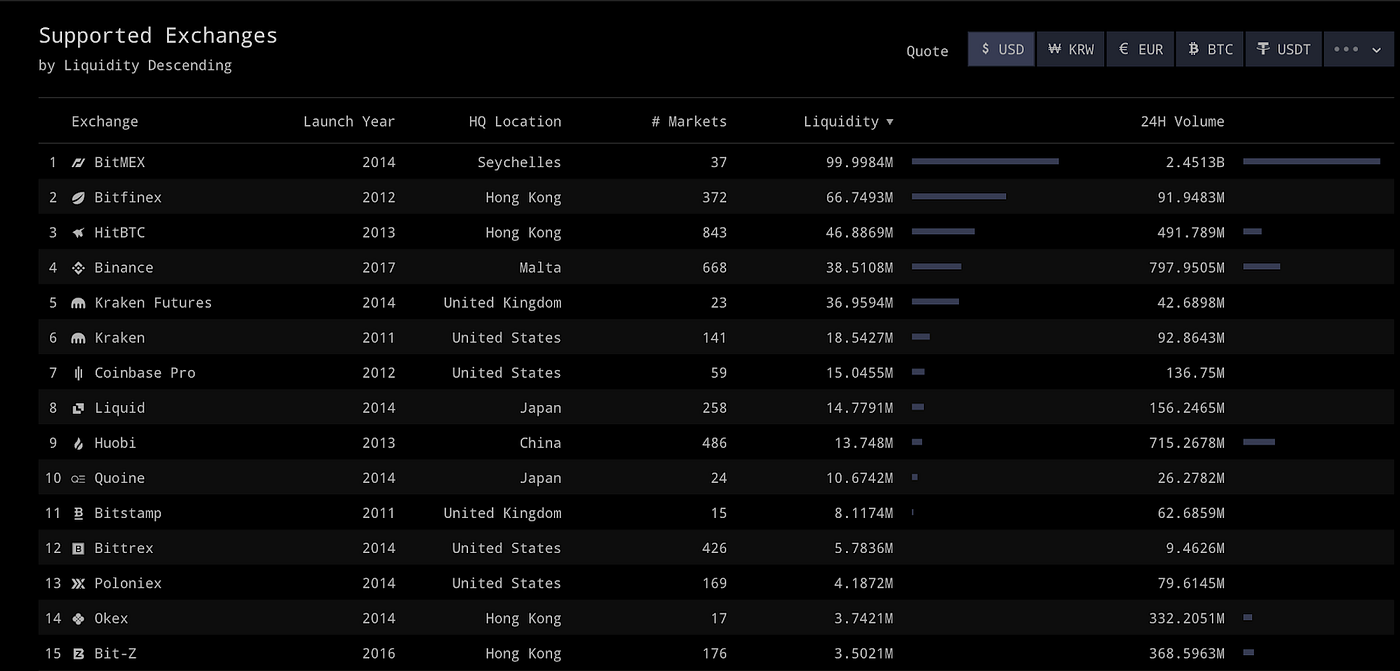Image resolution: width=1400 pixels, height=671 pixels.
Task: Open the Huobi exchange link
Action: point(115,443)
